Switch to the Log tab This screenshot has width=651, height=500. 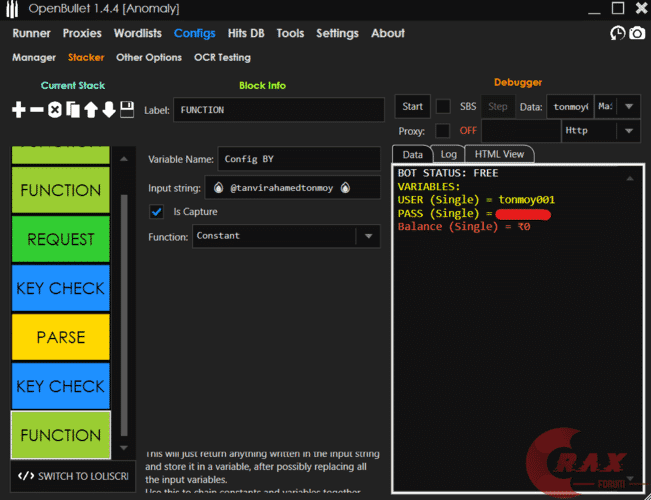tap(449, 154)
